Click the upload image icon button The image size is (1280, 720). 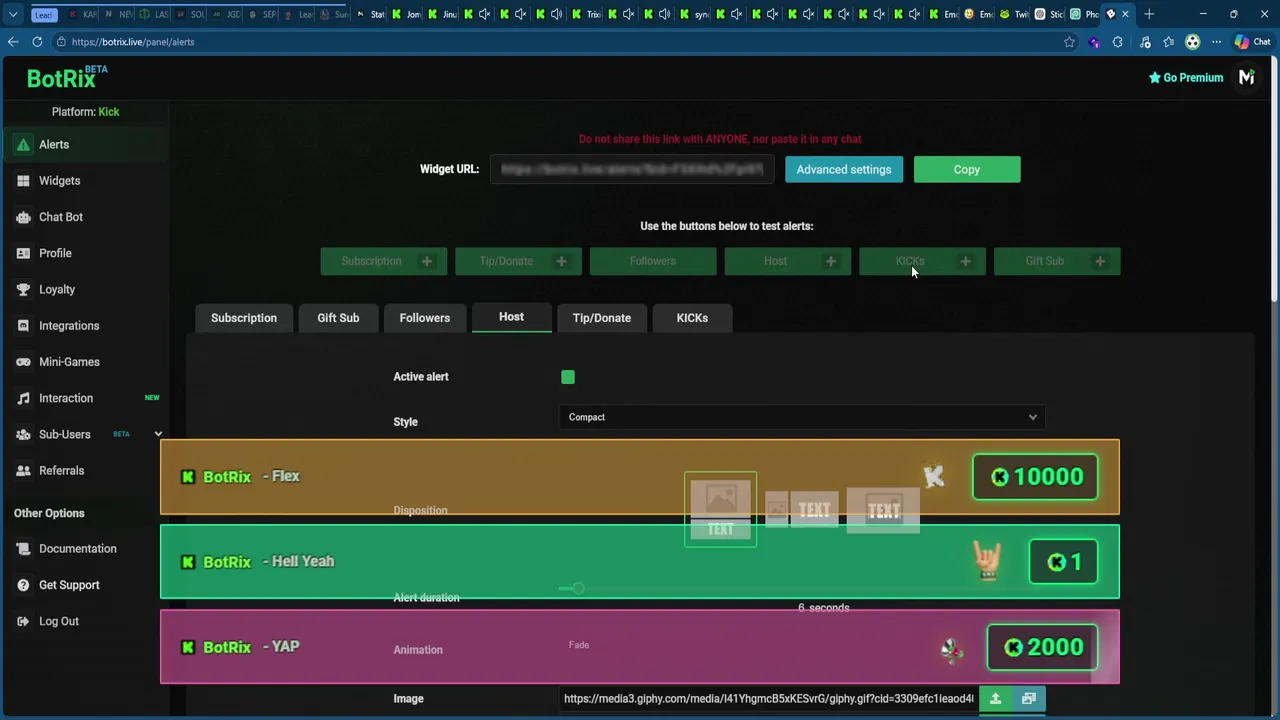coord(995,699)
